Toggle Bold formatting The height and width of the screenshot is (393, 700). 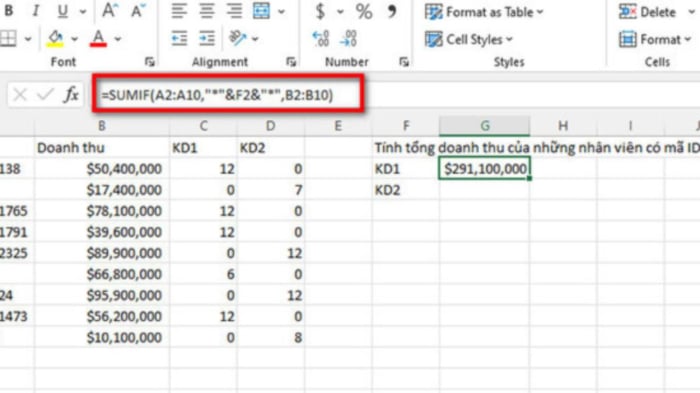click(8, 11)
